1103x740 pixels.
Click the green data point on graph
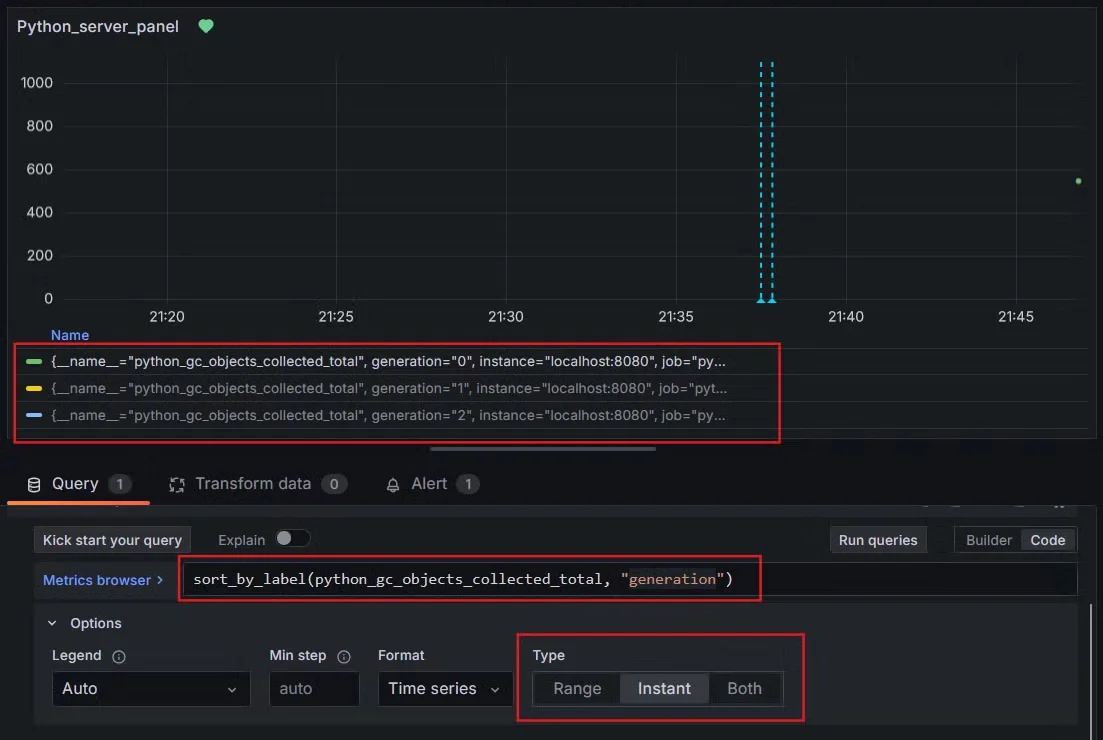(1078, 181)
